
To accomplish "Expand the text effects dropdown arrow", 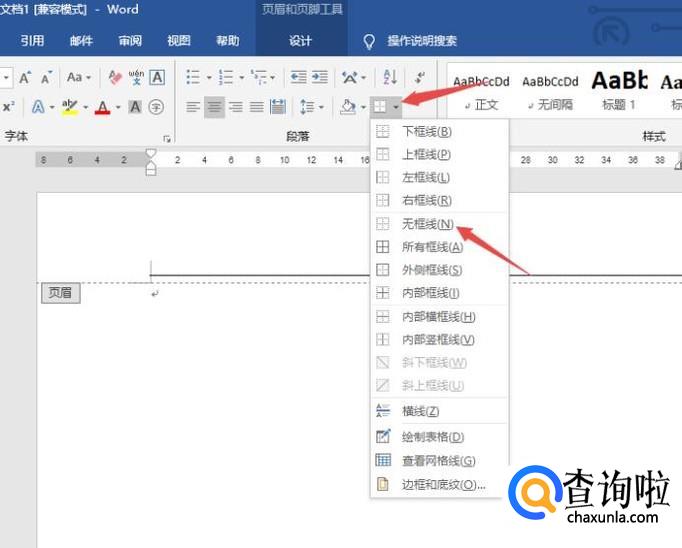I will coord(52,107).
